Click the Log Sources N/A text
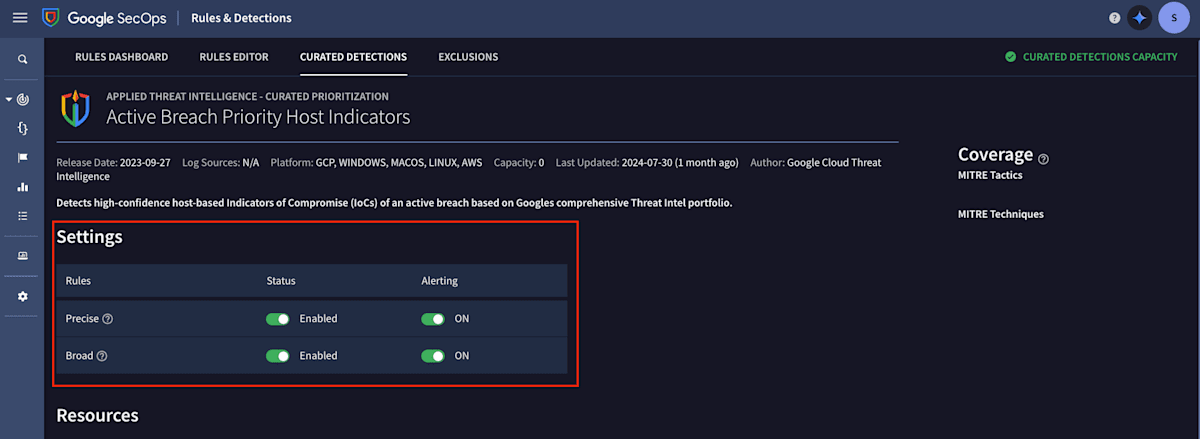1200x439 pixels. click(x=220, y=162)
